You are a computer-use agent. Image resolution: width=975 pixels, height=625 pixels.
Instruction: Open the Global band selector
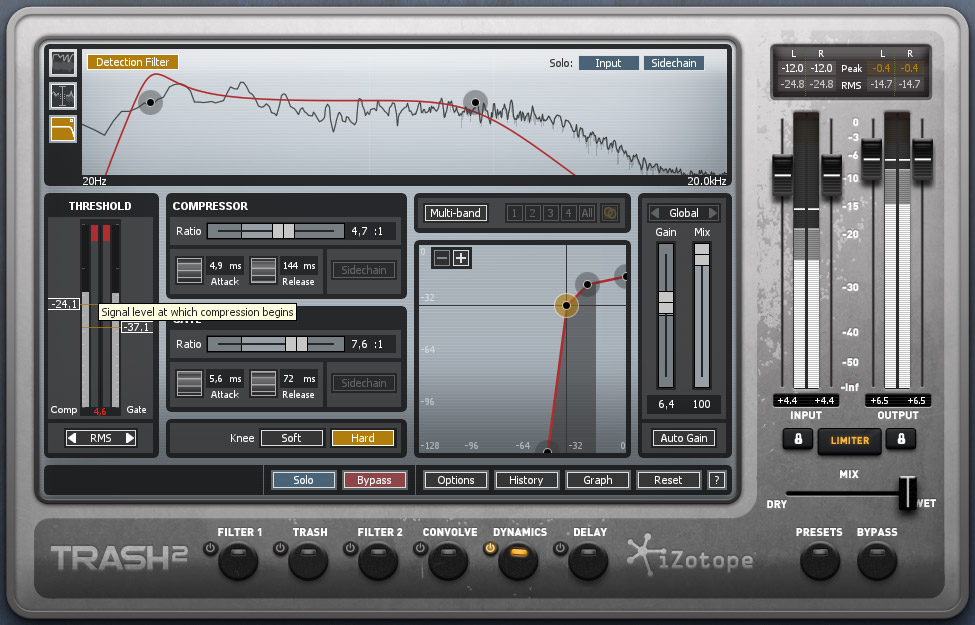(684, 212)
